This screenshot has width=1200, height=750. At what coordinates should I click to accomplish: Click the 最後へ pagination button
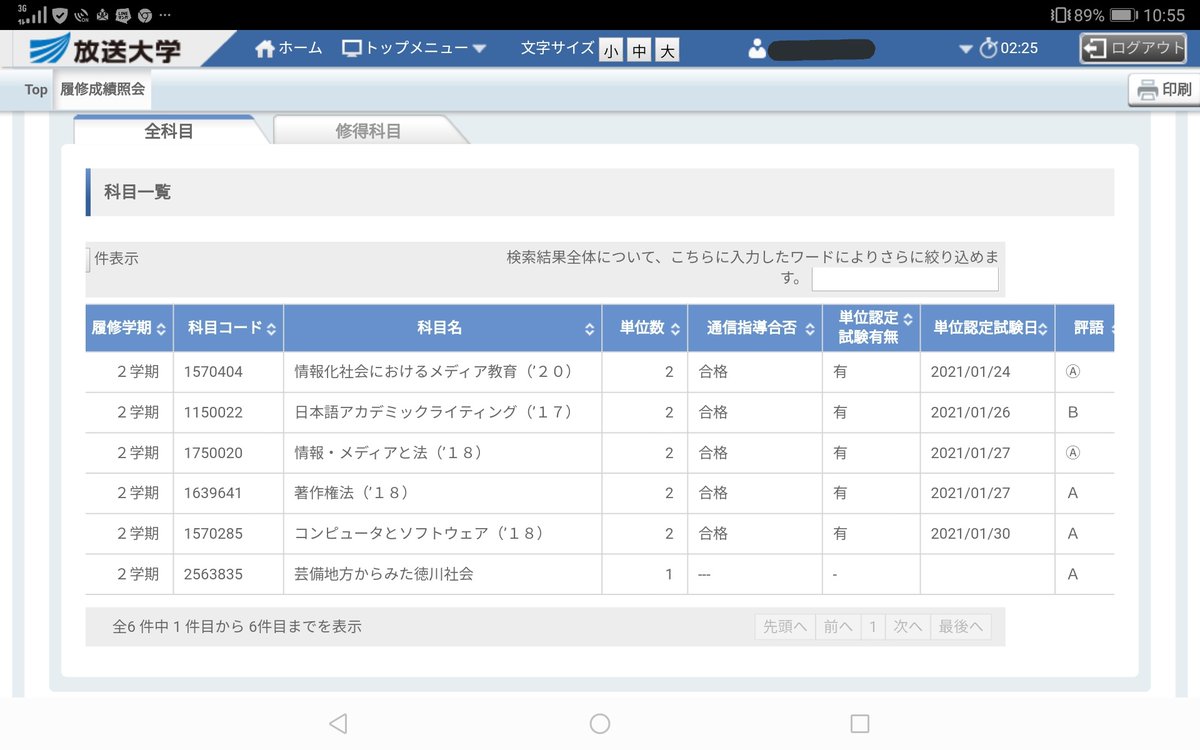tap(961, 625)
